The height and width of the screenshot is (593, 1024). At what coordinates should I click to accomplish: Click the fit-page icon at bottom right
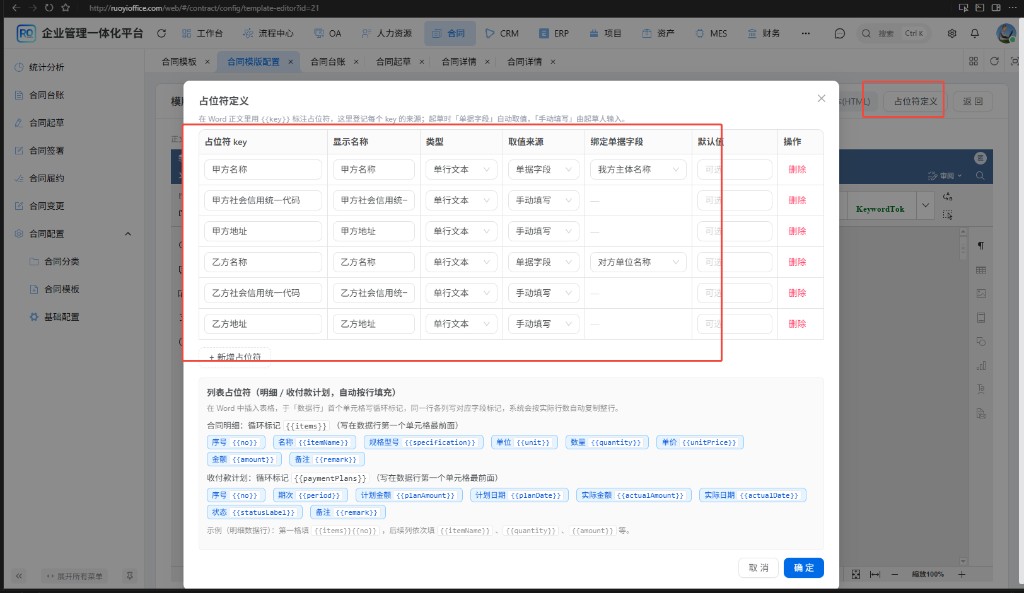pos(856,574)
